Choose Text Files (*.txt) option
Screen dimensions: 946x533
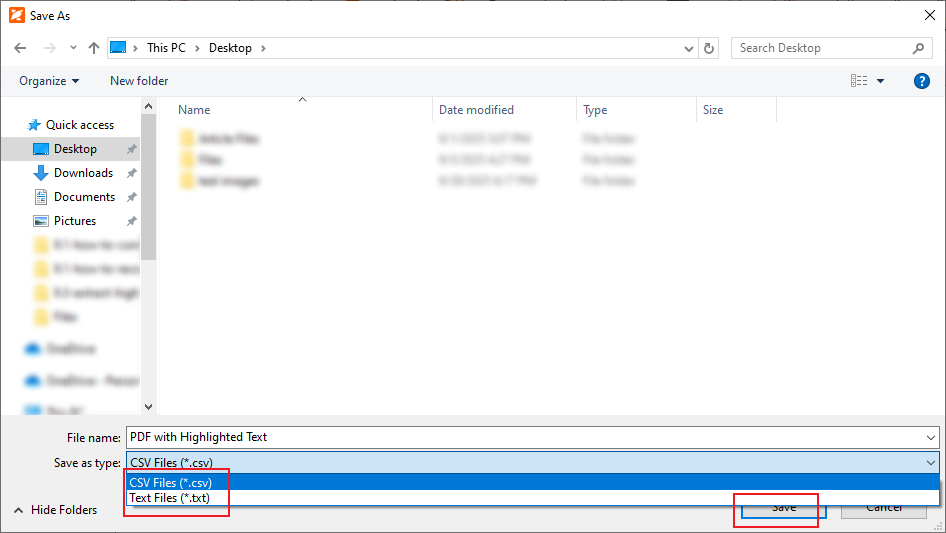[x=170, y=498]
